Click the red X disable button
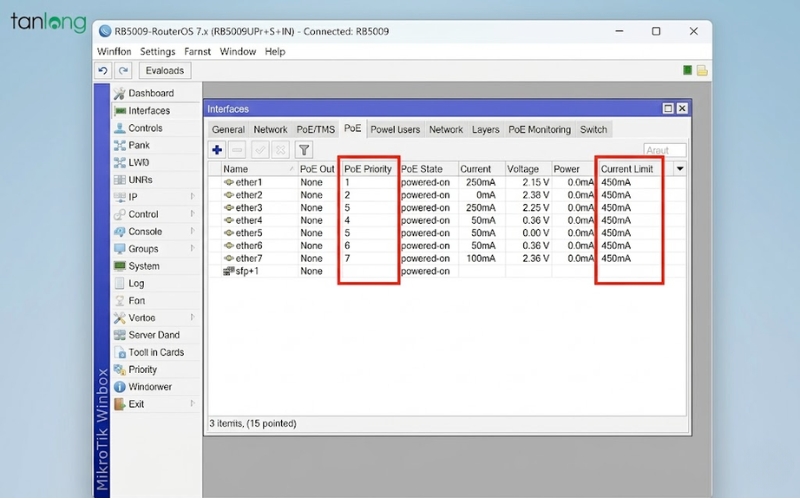The image size is (800, 500). pos(281,150)
